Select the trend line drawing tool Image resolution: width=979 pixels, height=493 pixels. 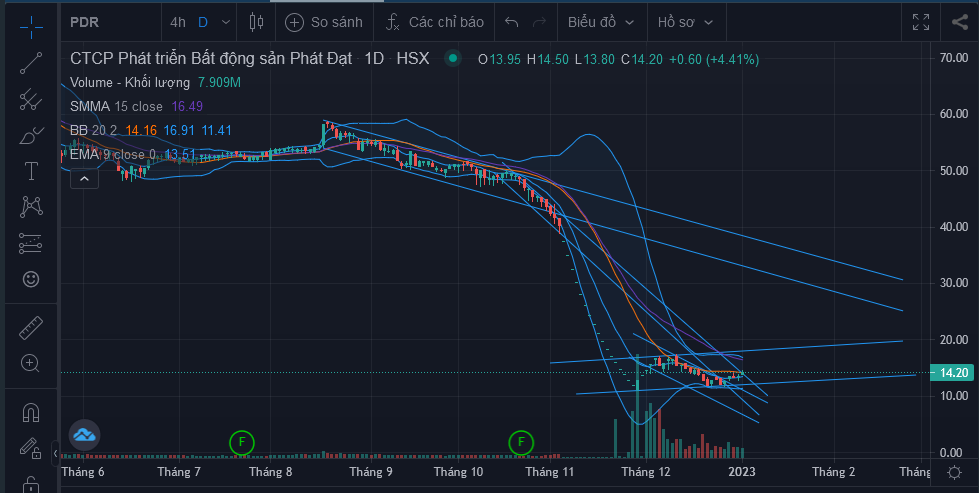[31, 63]
